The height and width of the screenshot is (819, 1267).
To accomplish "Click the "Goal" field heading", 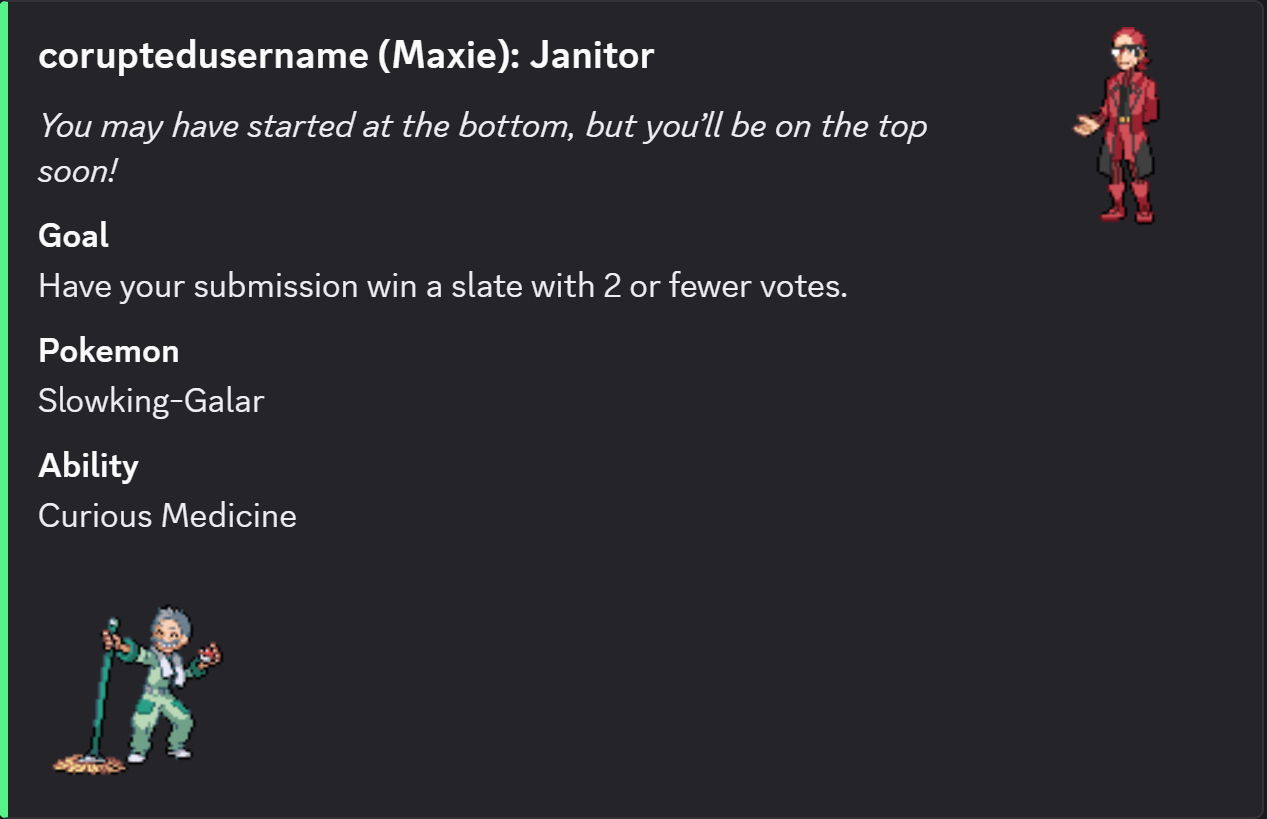I will click(73, 236).
